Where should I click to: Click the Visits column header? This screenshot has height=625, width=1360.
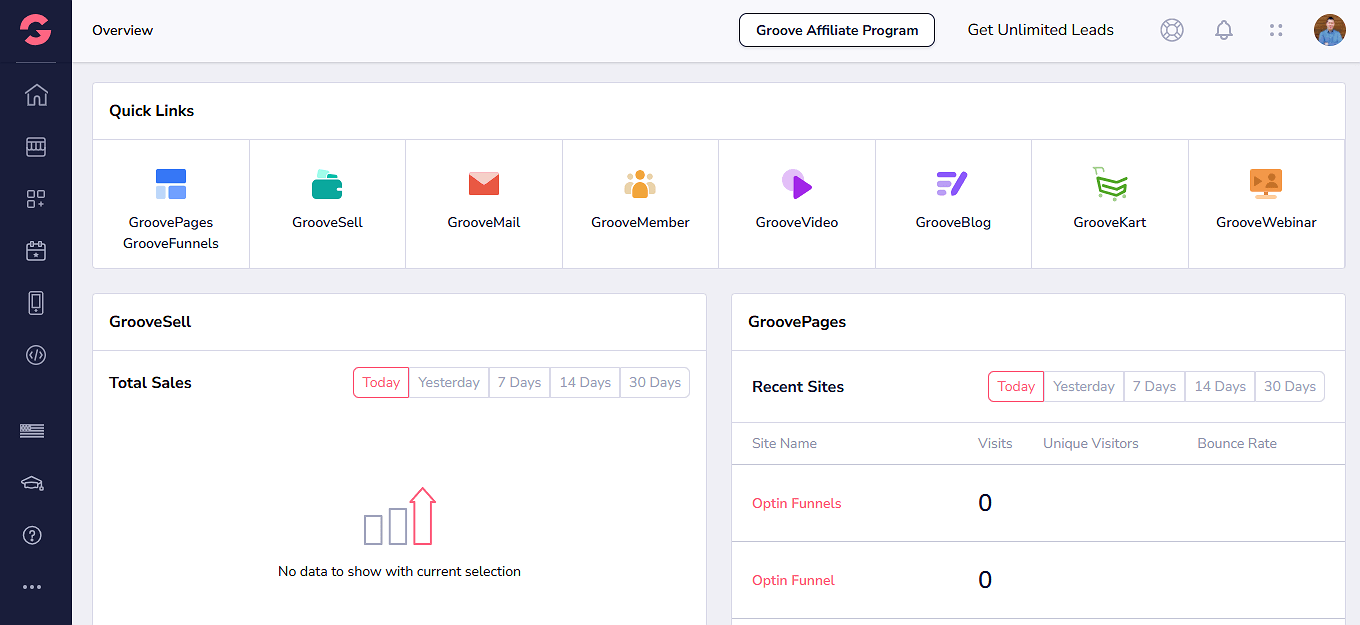click(x=995, y=443)
